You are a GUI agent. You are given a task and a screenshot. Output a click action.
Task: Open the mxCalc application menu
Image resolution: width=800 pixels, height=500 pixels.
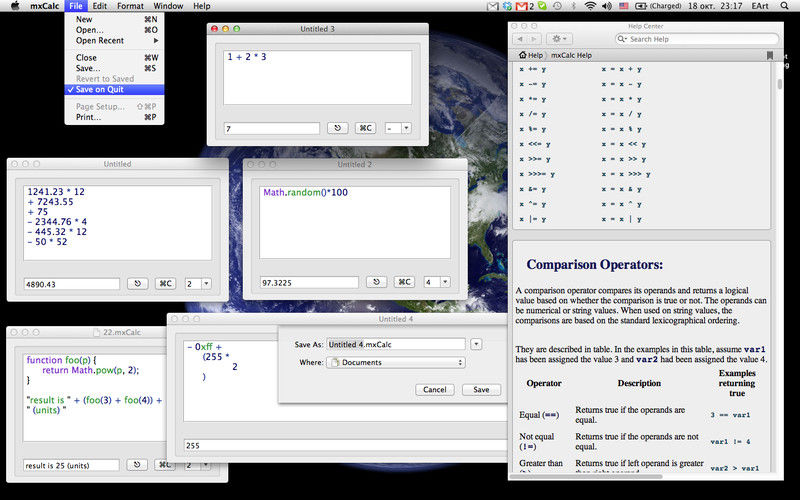click(44, 6)
